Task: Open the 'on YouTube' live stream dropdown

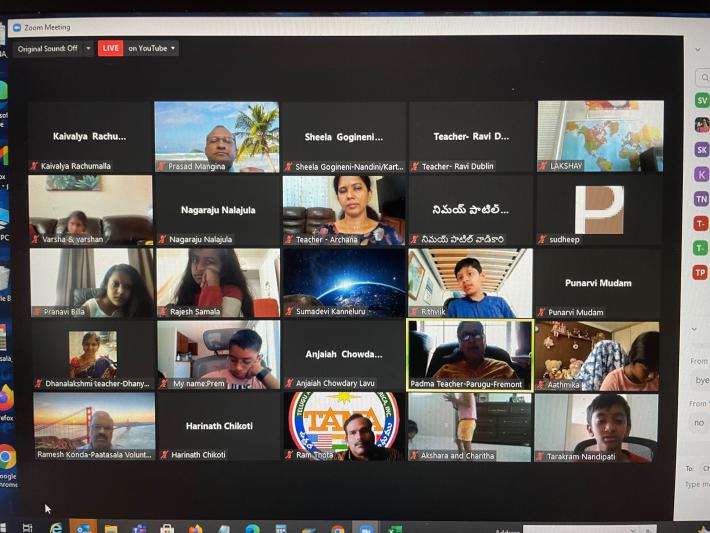Action: (x=151, y=48)
